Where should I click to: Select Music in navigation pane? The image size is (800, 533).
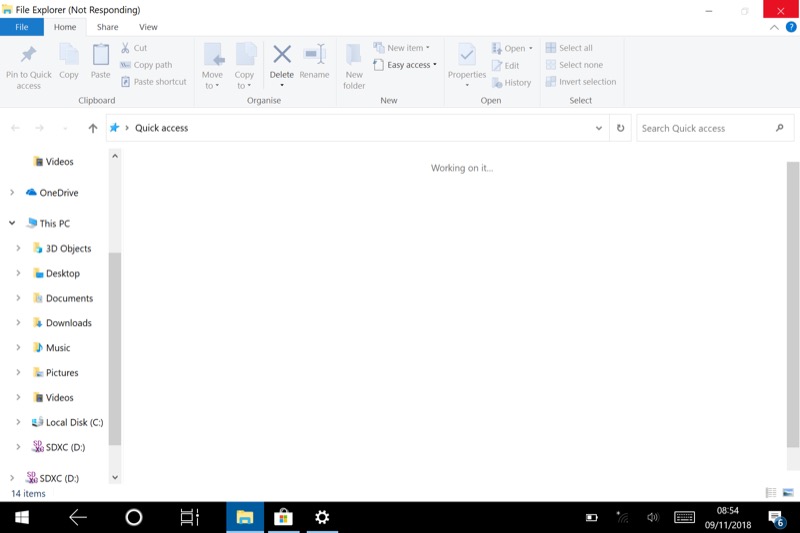pos(58,348)
